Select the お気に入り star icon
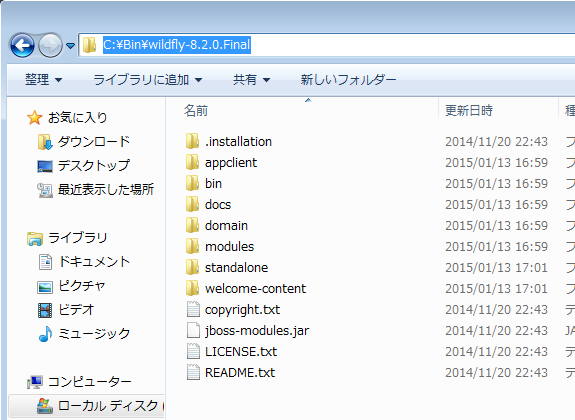This screenshot has height=420, width=575. coord(34,118)
